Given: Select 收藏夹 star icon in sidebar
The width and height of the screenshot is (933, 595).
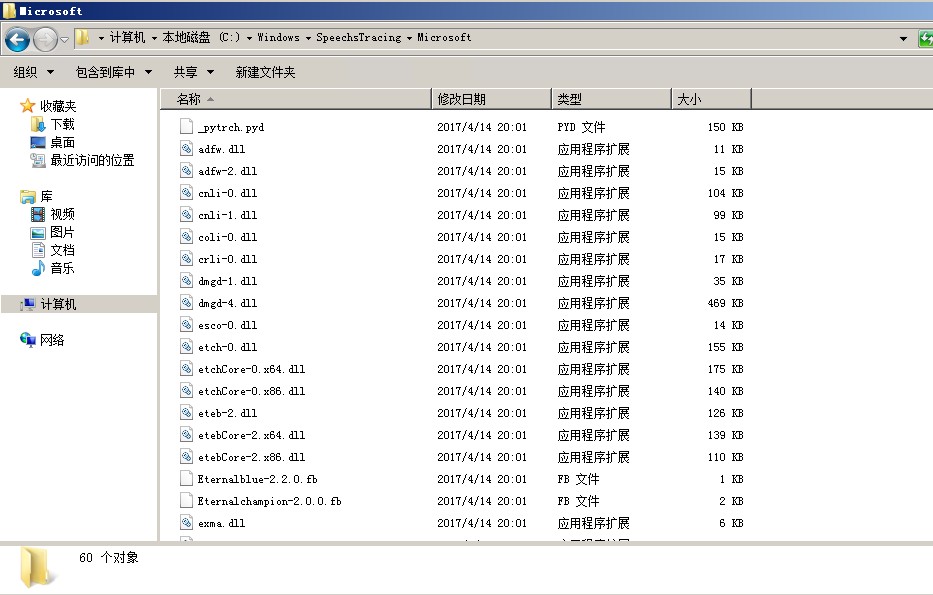Looking at the screenshot, I should tap(27, 106).
